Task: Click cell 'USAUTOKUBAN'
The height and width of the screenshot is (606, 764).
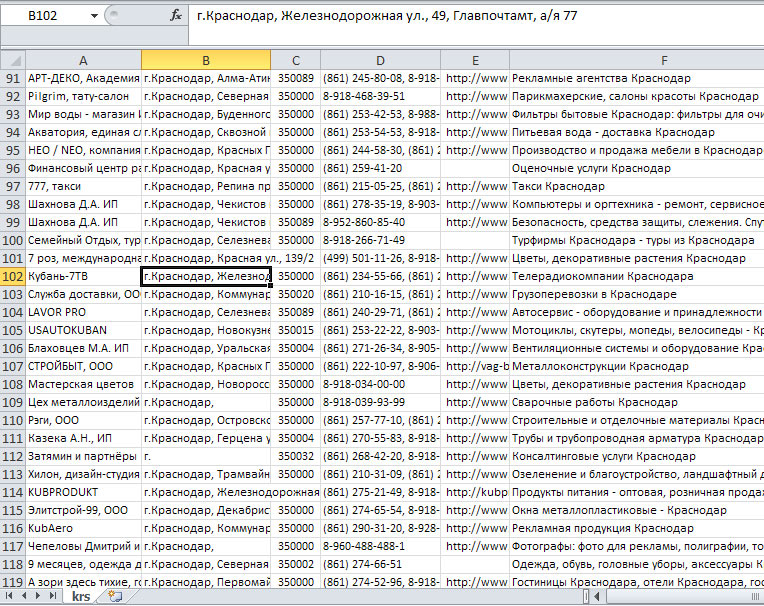Action: [x=83, y=331]
